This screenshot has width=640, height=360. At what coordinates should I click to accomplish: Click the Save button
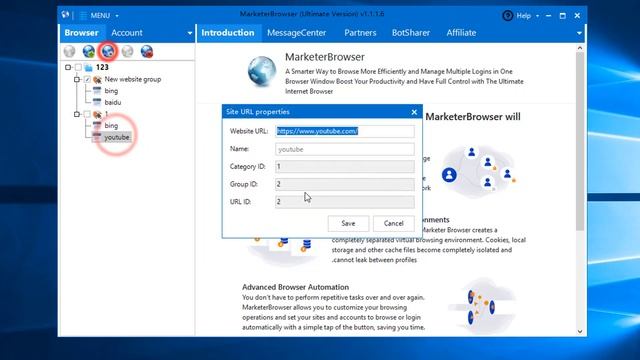coord(348,223)
